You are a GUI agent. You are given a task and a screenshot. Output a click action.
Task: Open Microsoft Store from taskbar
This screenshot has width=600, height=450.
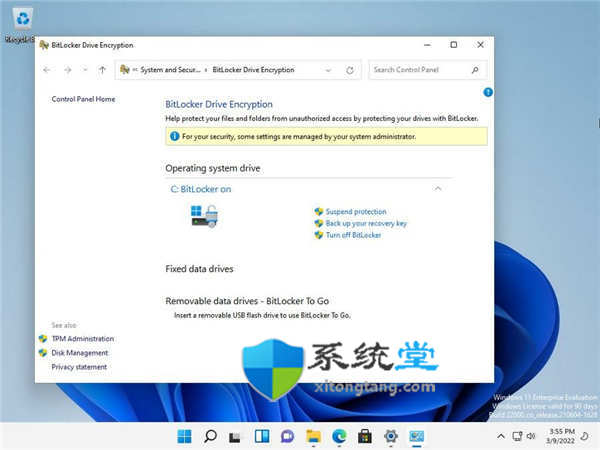[x=365, y=436]
